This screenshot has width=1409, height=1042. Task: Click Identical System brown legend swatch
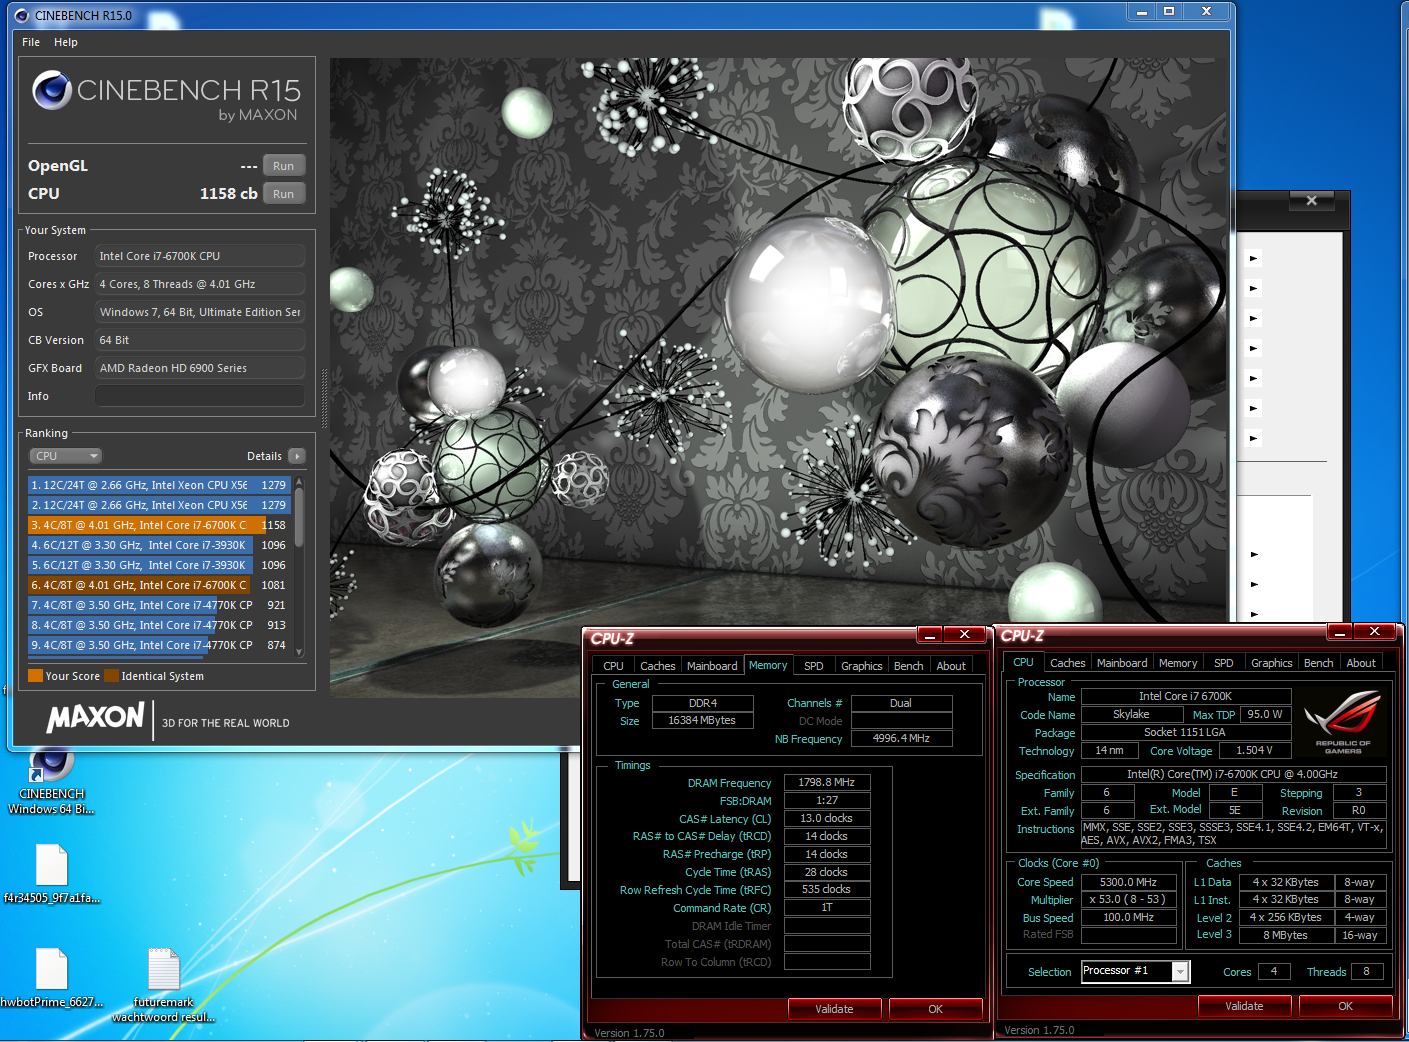[111, 676]
